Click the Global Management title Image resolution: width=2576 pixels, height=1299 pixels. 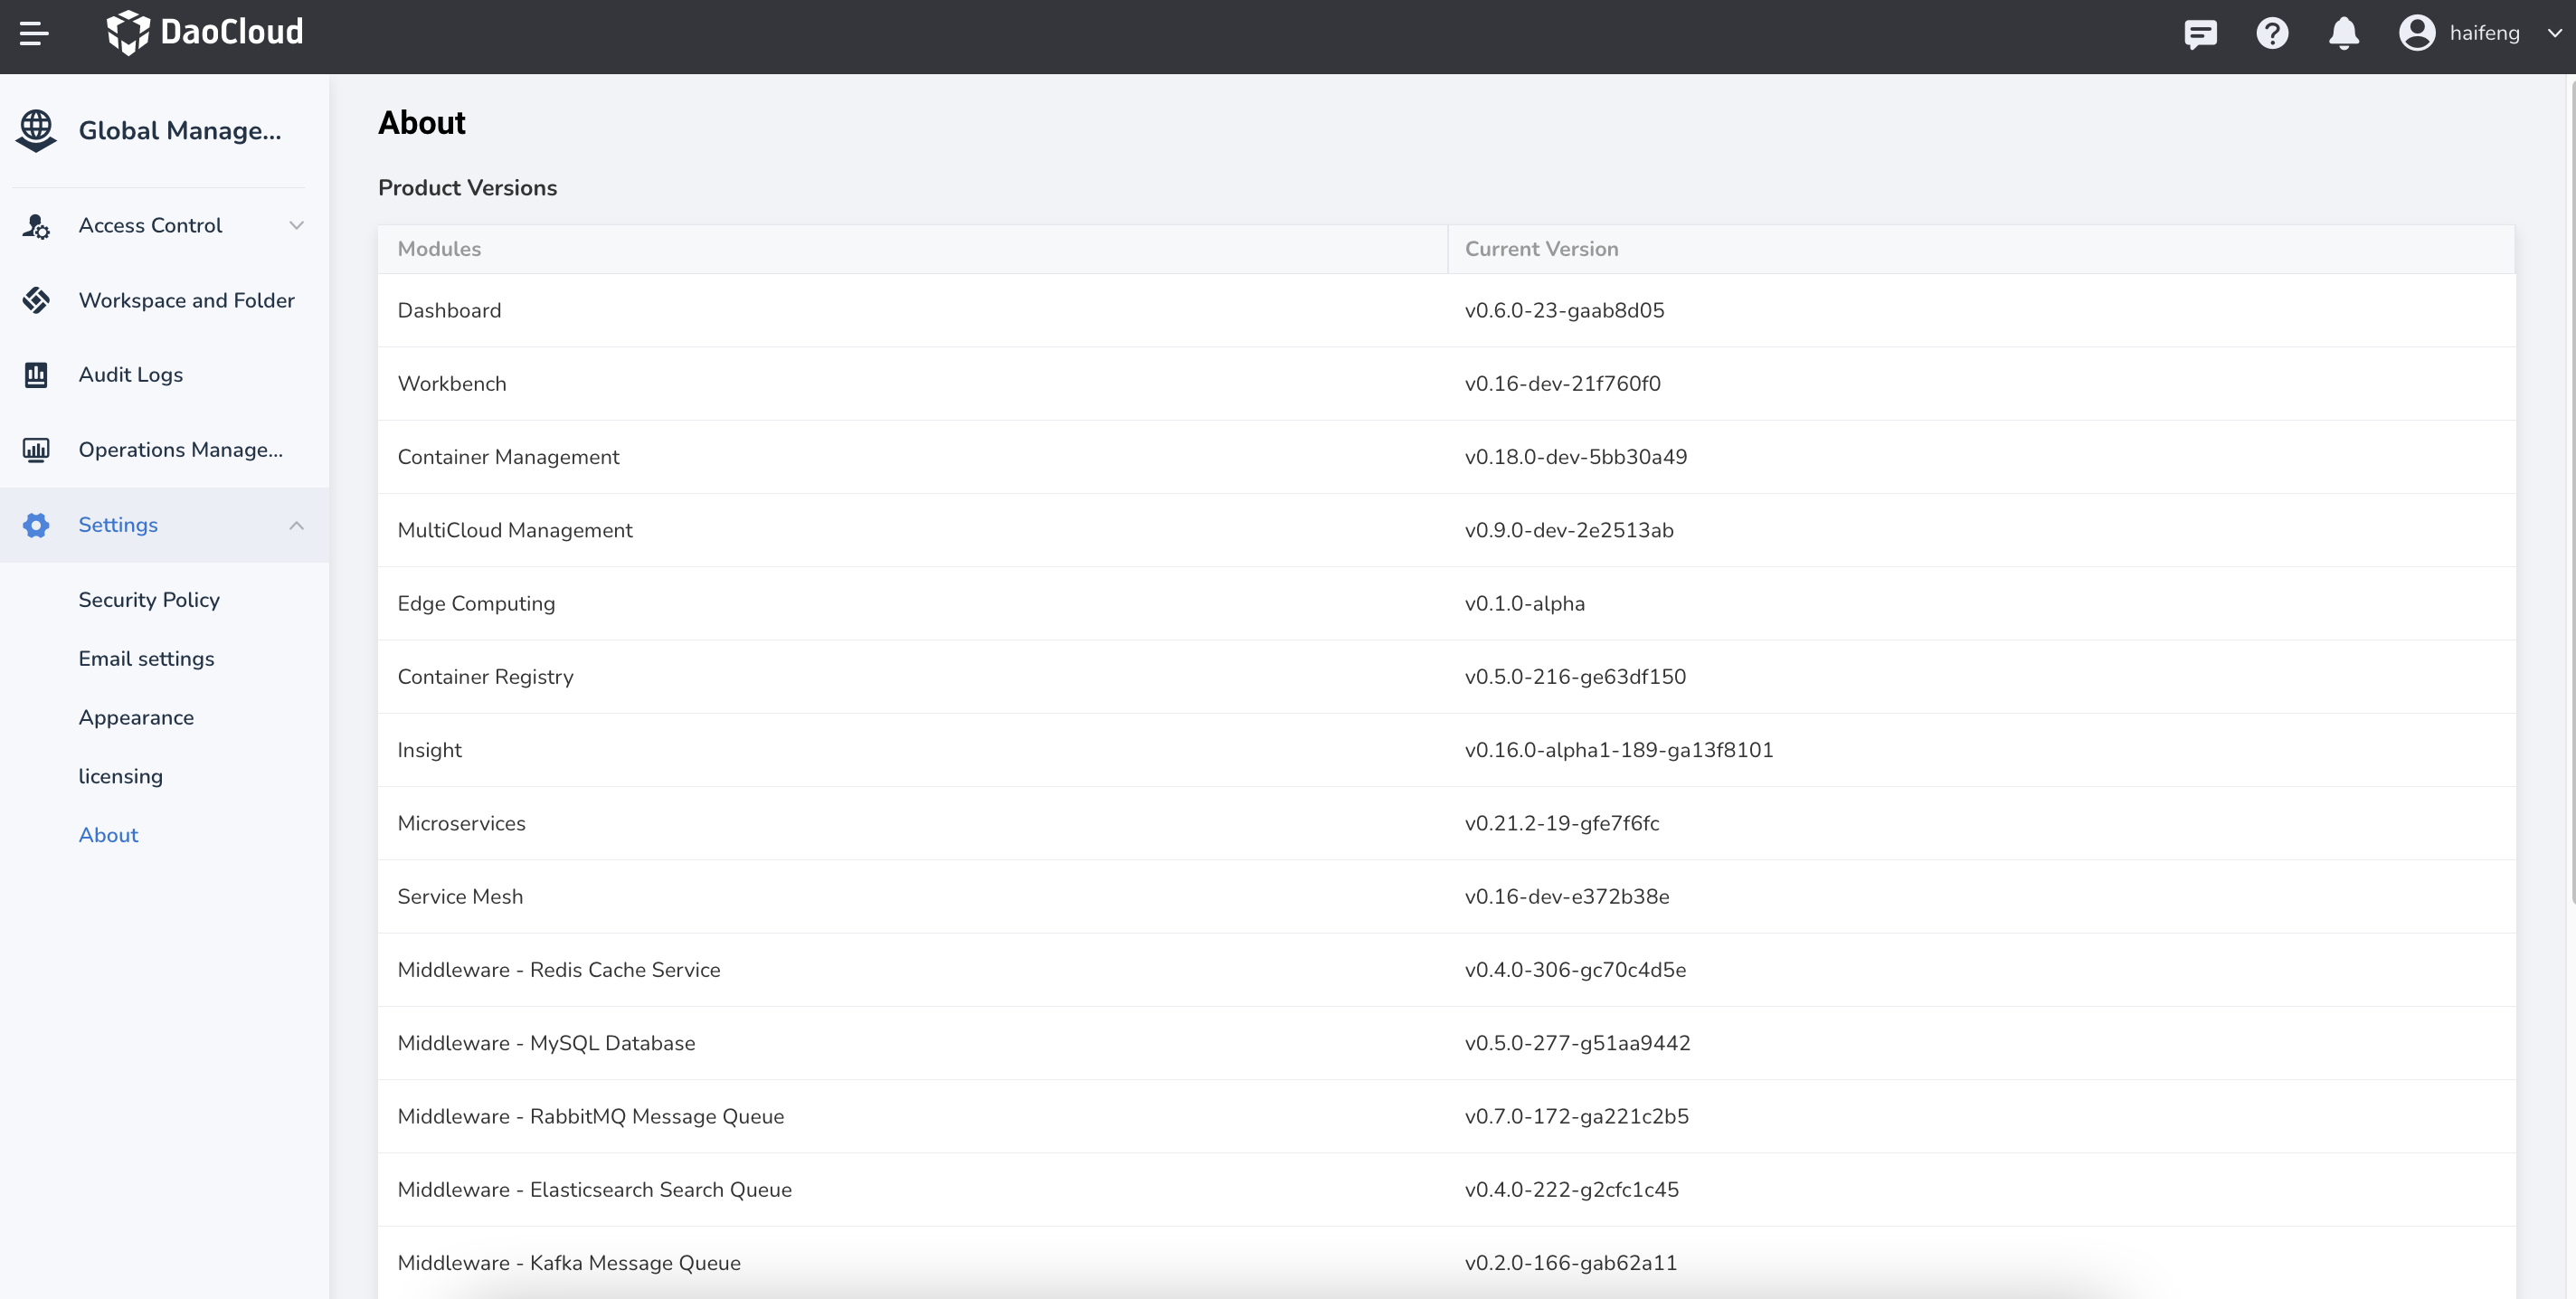click(180, 131)
